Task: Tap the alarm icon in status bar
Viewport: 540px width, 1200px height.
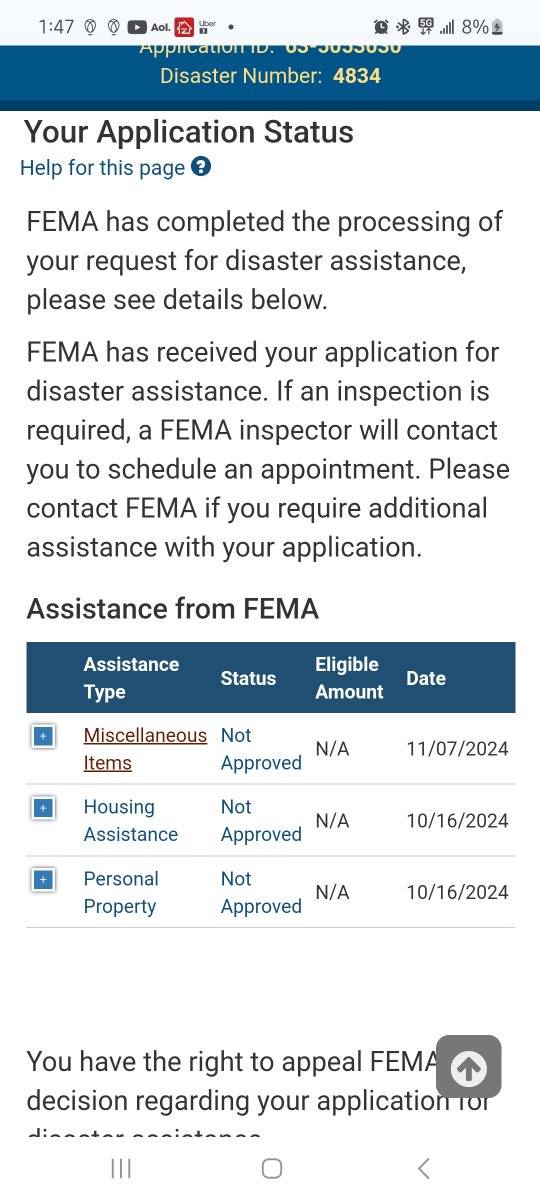Action: tap(381, 27)
